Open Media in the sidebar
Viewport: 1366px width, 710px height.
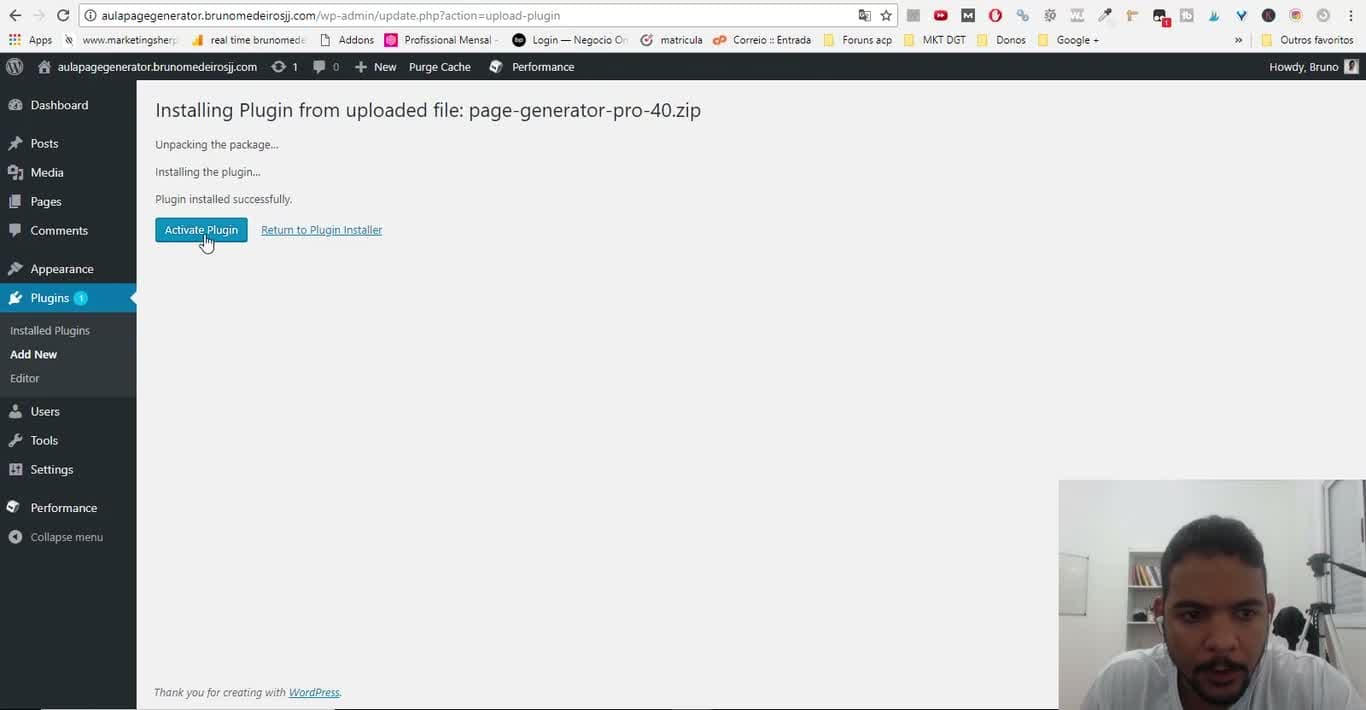[68, 173]
